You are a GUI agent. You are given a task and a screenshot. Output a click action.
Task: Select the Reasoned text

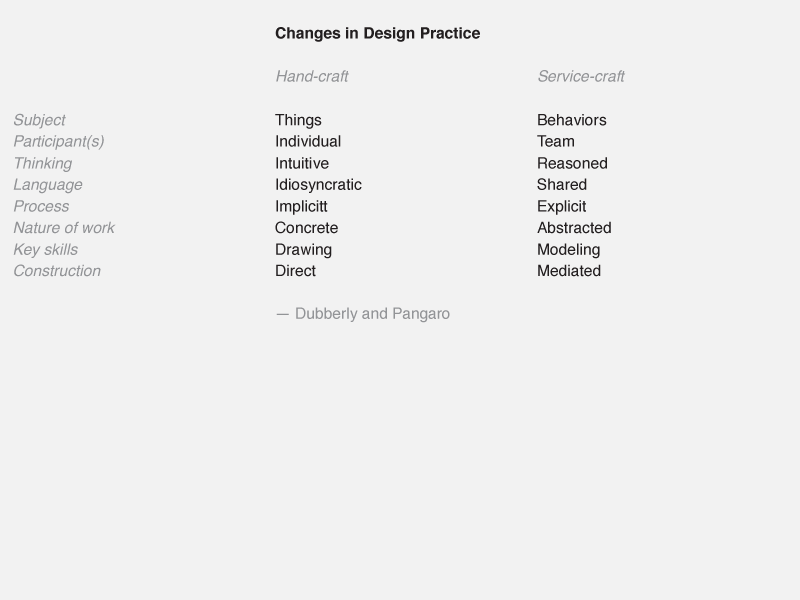(x=572, y=163)
